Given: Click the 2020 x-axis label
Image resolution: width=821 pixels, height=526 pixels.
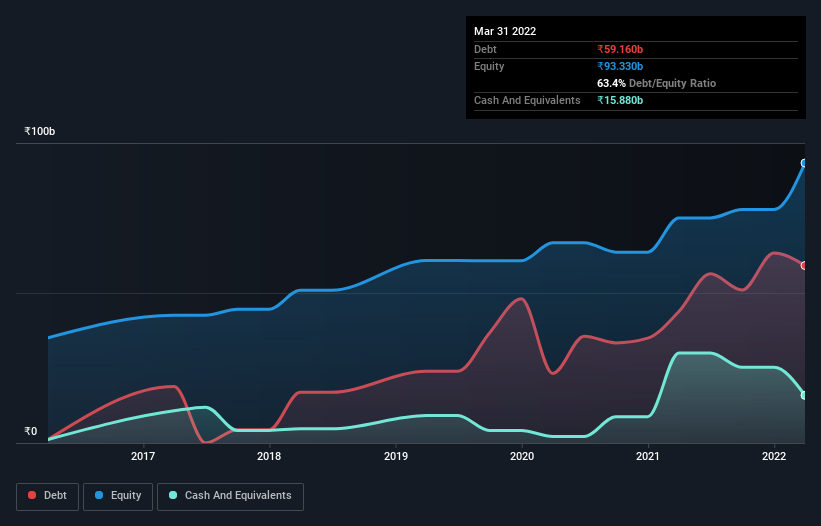Looking at the screenshot, I should coord(522,456).
